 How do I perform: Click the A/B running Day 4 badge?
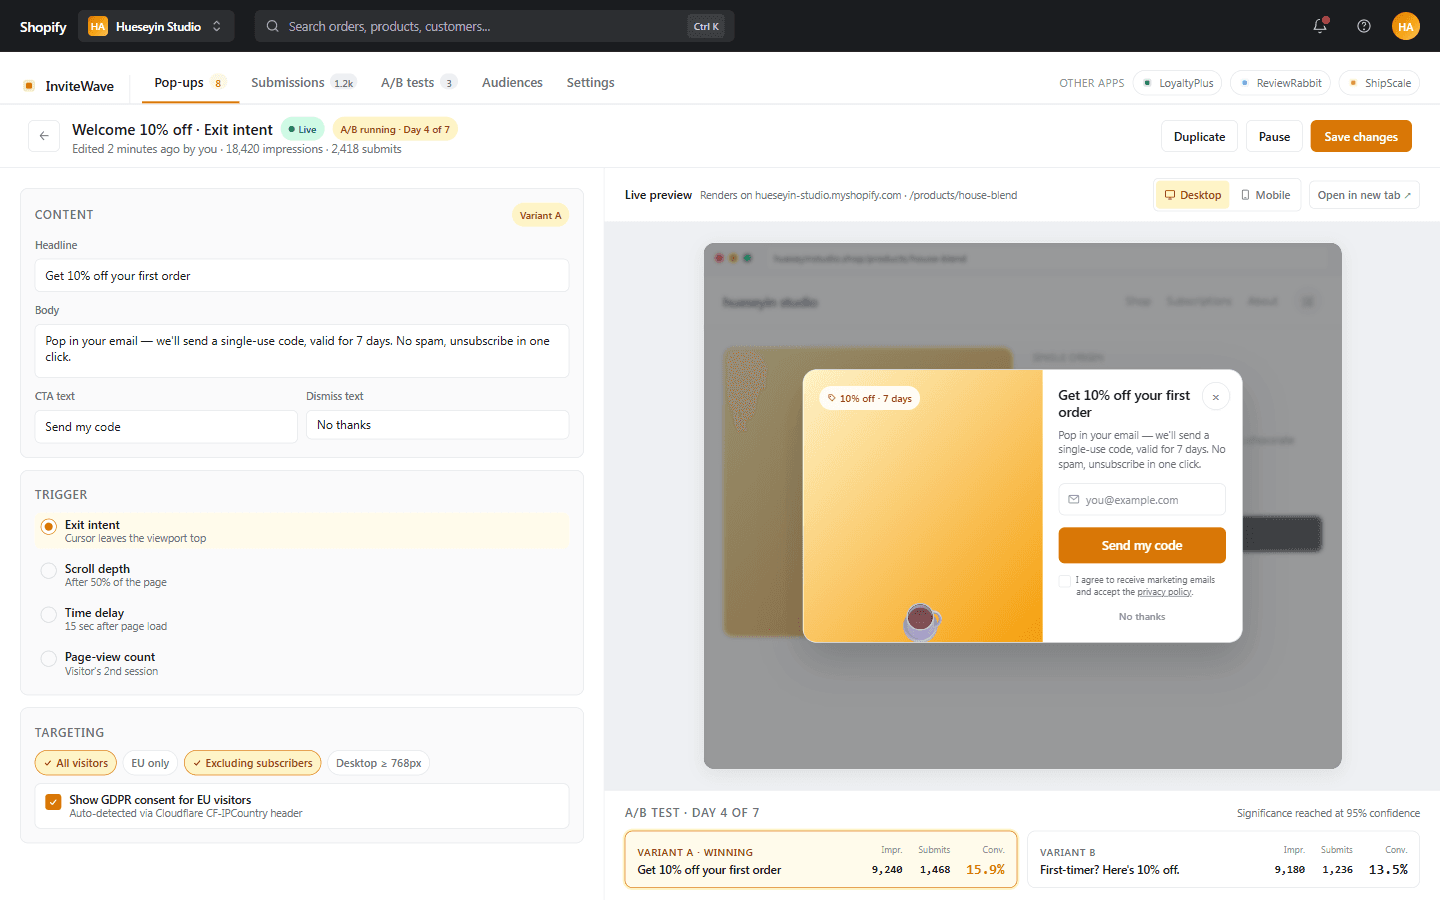[x=395, y=129]
